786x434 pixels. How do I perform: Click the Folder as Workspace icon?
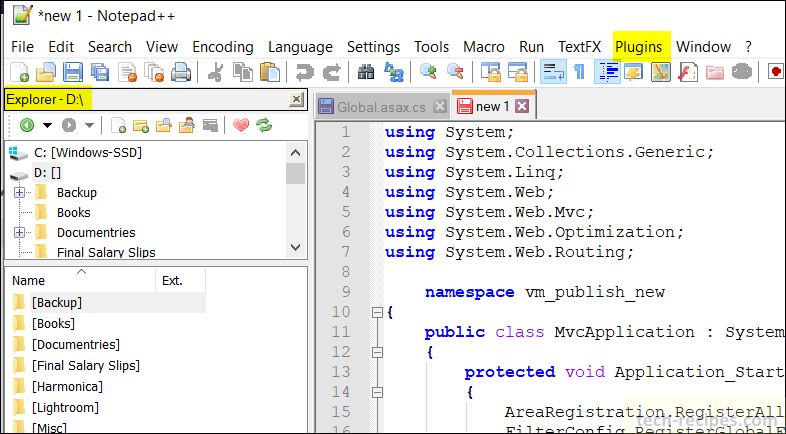coord(715,72)
